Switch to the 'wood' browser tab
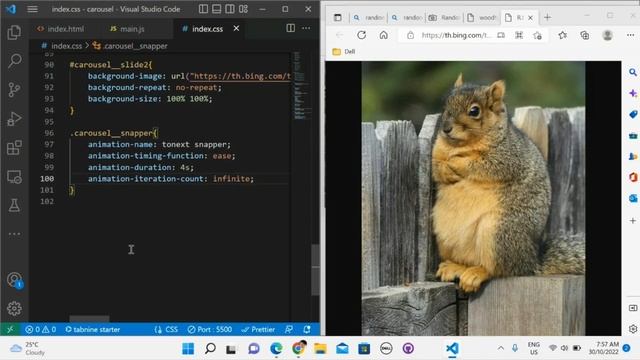Image resolution: width=640 pixels, height=360 pixels. [x=481, y=17]
